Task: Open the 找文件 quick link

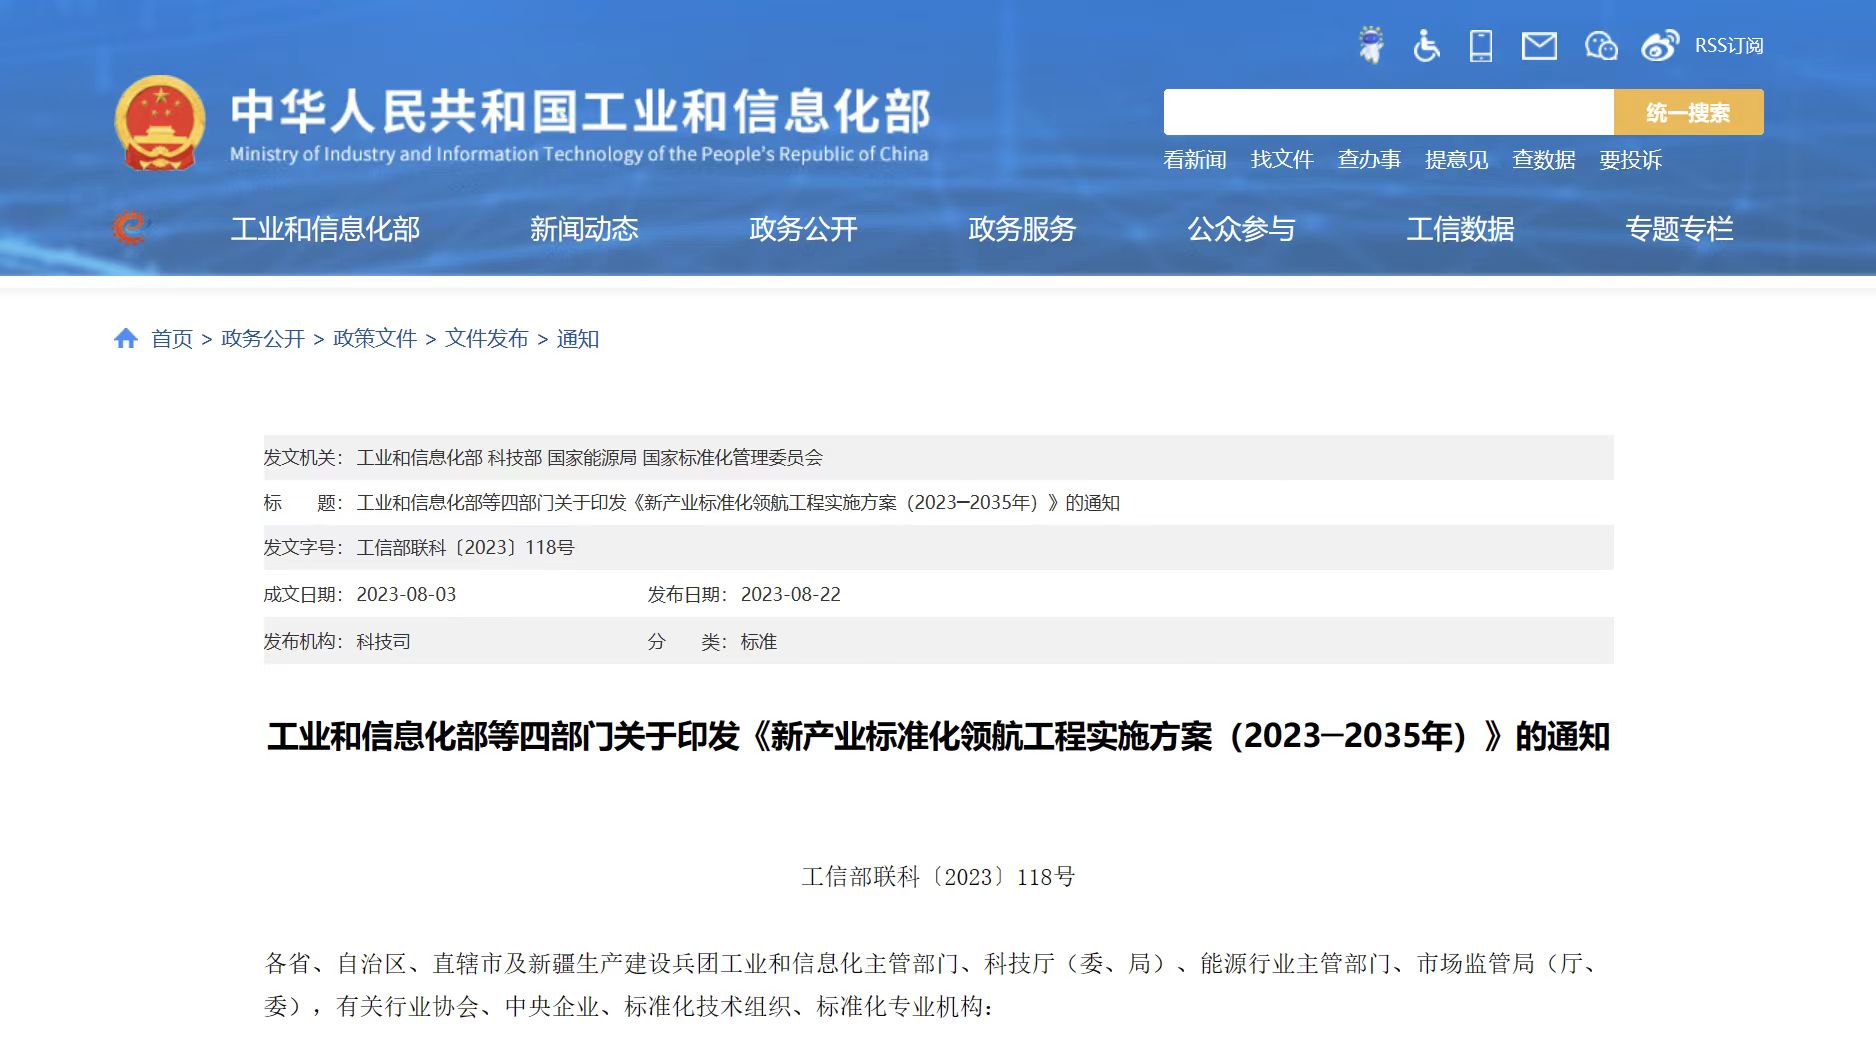Action: [x=1282, y=160]
